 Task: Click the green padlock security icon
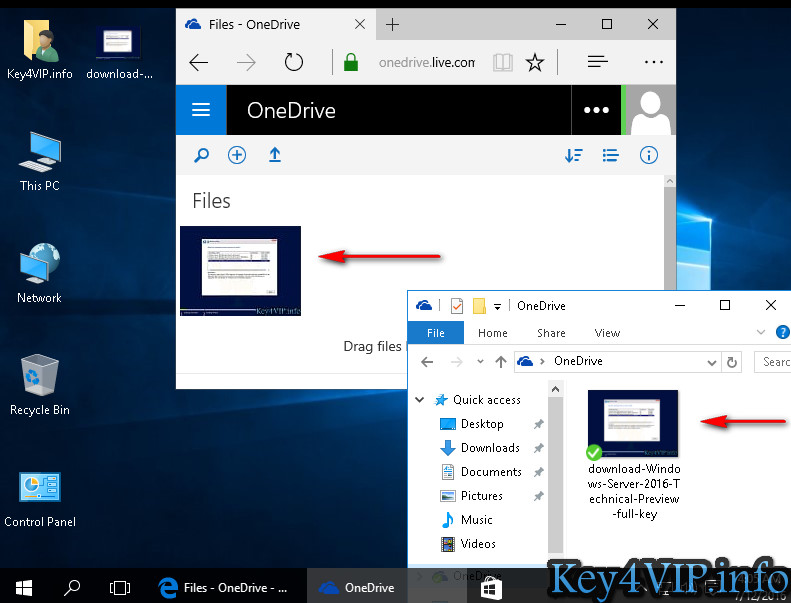pyautogui.click(x=351, y=63)
